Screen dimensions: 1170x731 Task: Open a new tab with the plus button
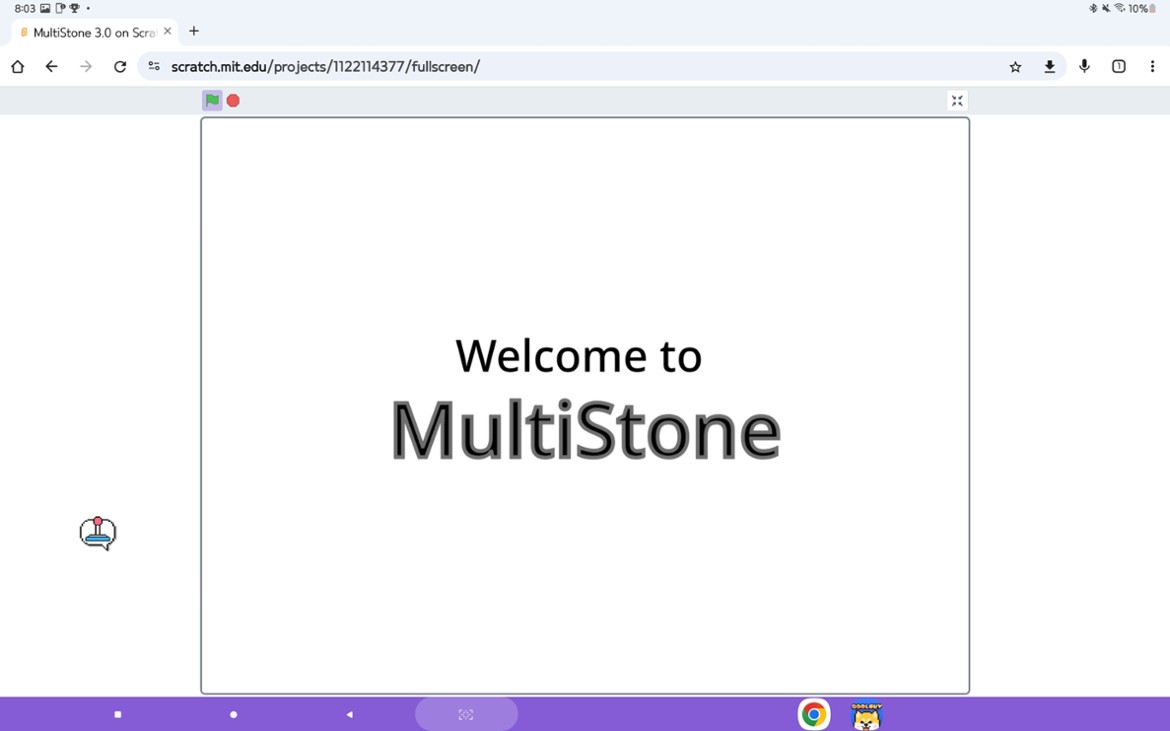click(194, 31)
